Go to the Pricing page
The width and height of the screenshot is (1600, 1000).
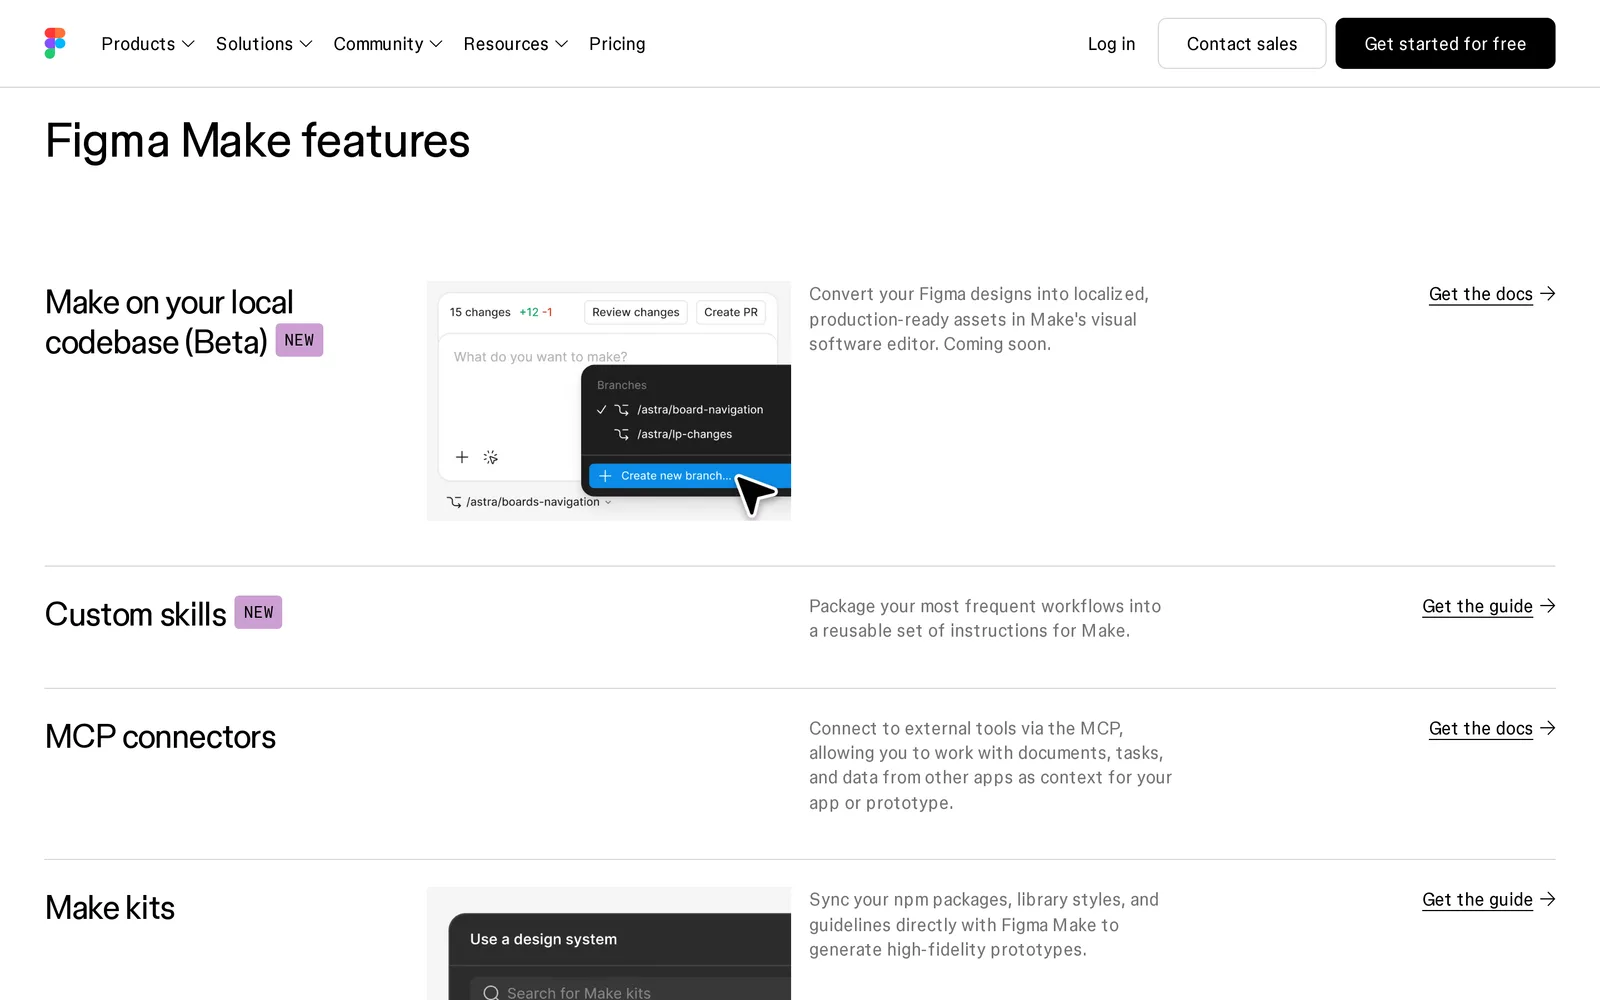pyautogui.click(x=617, y=44)
